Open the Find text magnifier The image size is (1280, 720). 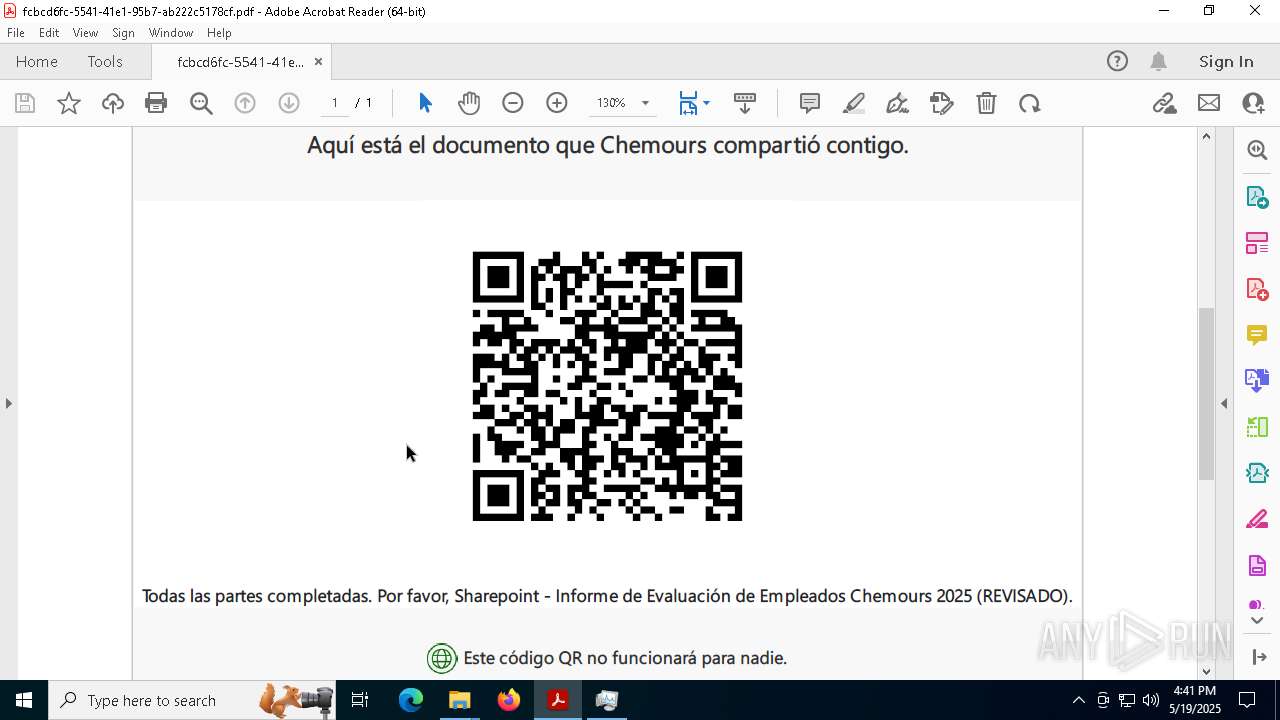pos(201,103)
